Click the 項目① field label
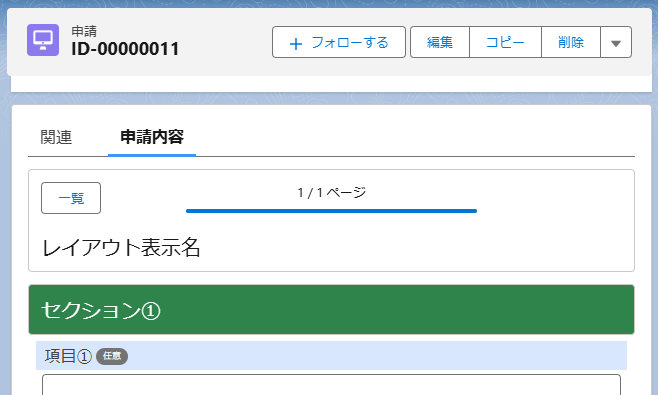 tap(68, 356)
